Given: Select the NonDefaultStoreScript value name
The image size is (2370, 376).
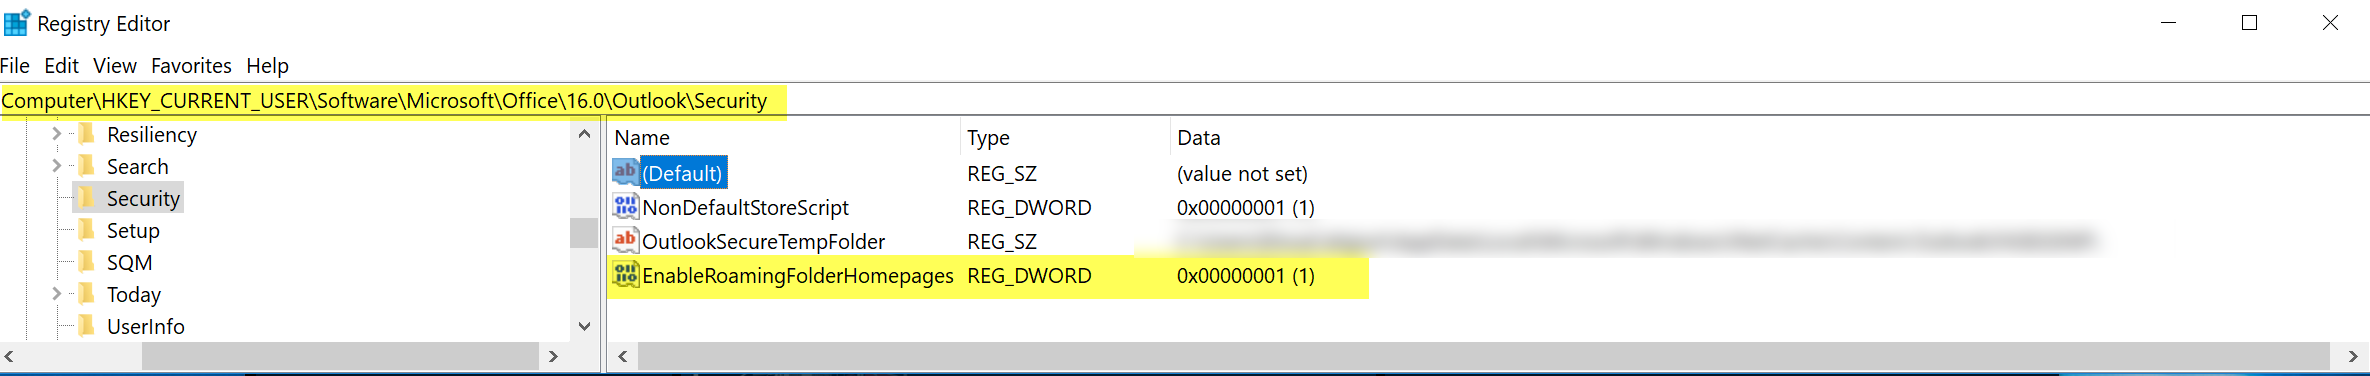Looking at the screenshot, I should pyautogui.click(x=745, y=207).
